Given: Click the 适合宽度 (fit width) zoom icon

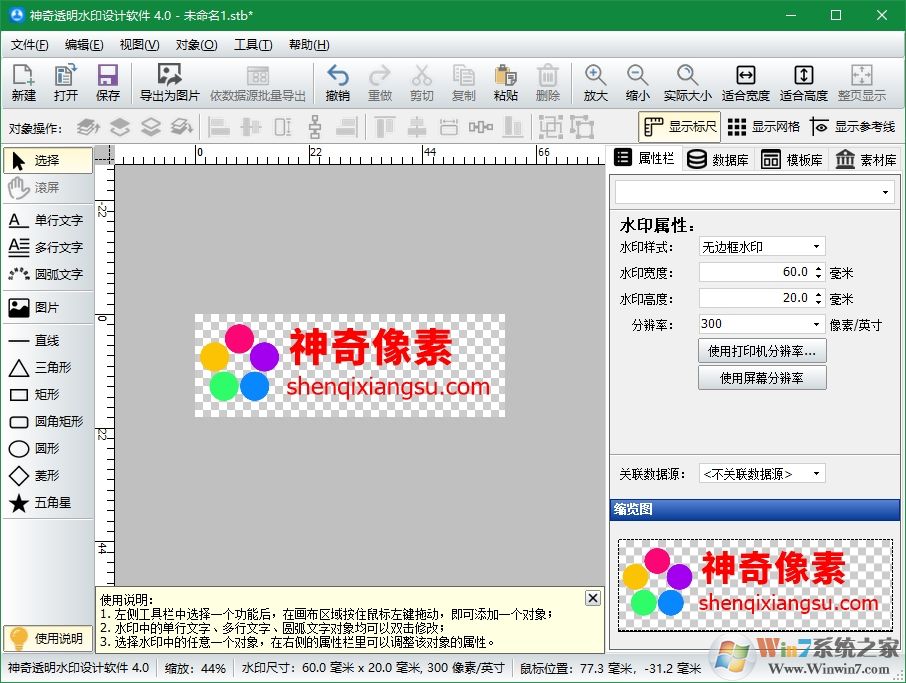Looking at the screenshot, I should tap(745, 82).
